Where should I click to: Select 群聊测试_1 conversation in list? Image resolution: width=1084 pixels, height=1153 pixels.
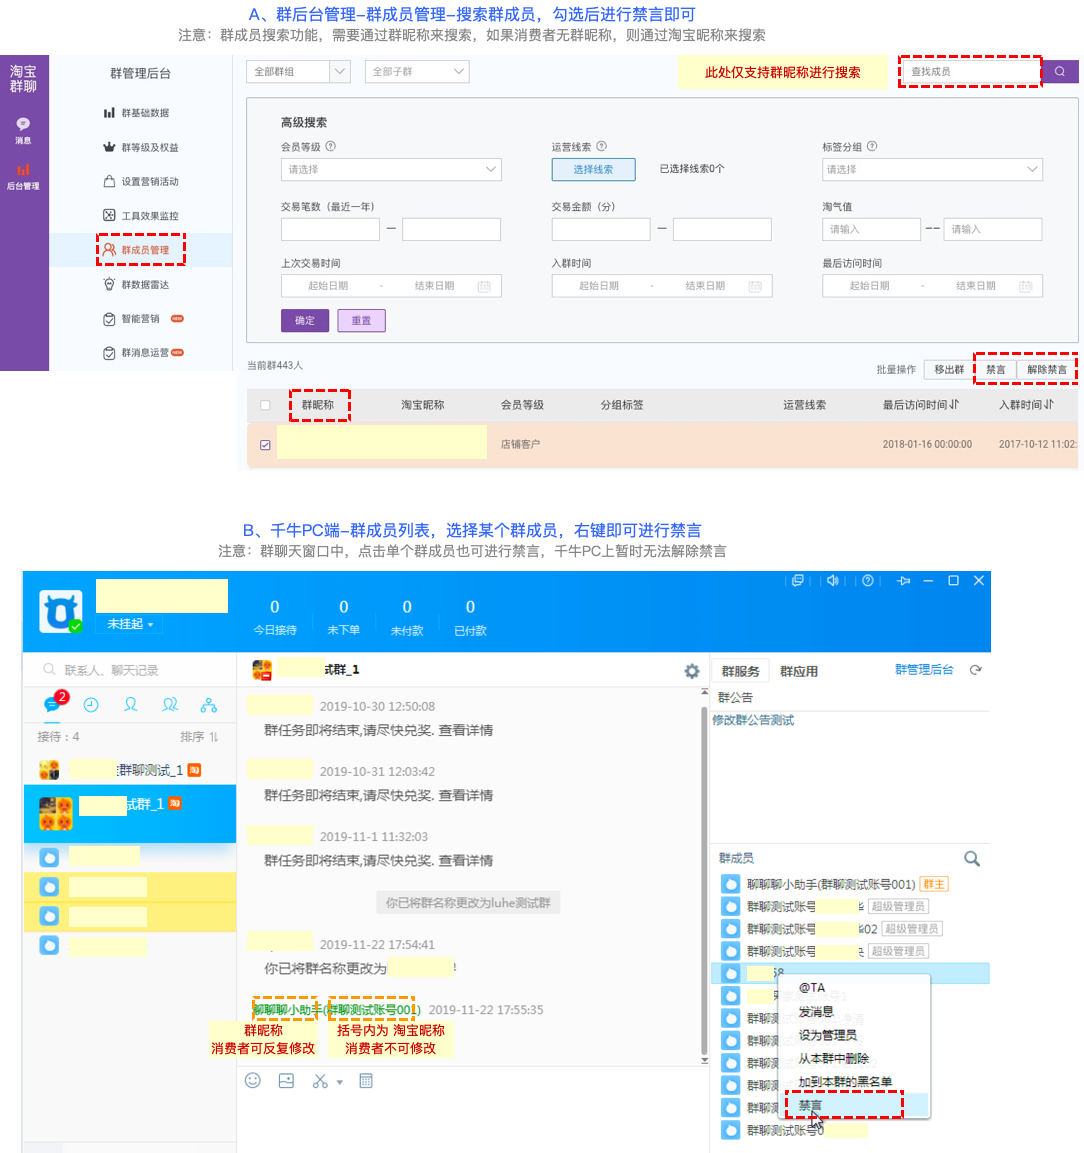click(x=129, y=770)
